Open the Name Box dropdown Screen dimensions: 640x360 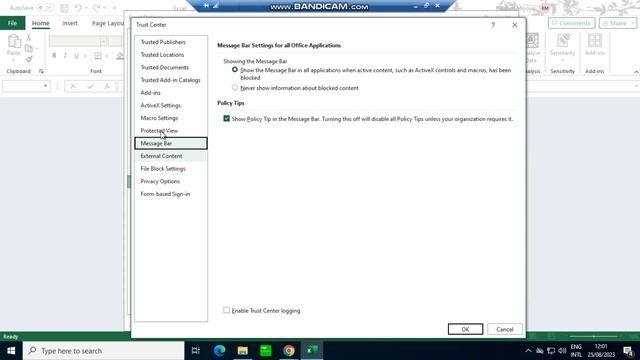tap(45, 86)
